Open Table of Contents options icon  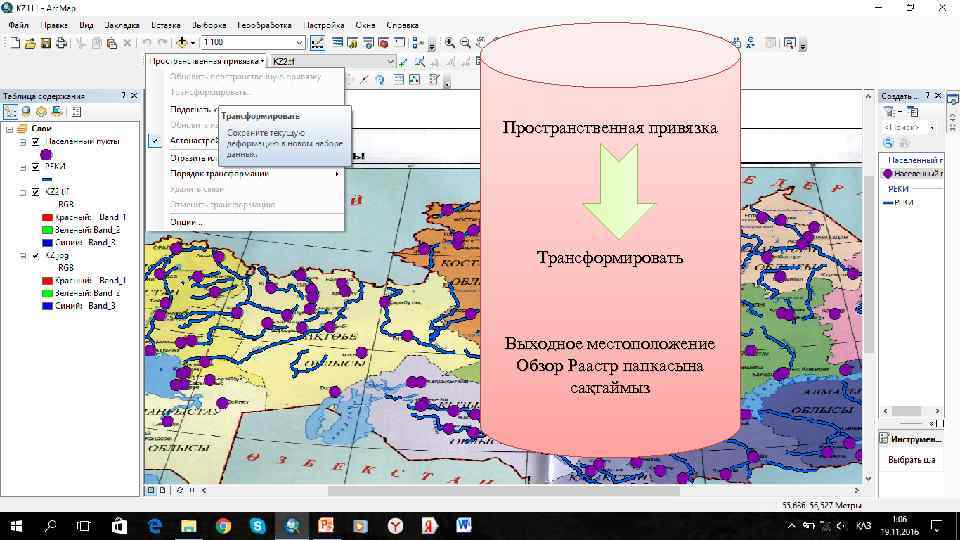(77, 111)
